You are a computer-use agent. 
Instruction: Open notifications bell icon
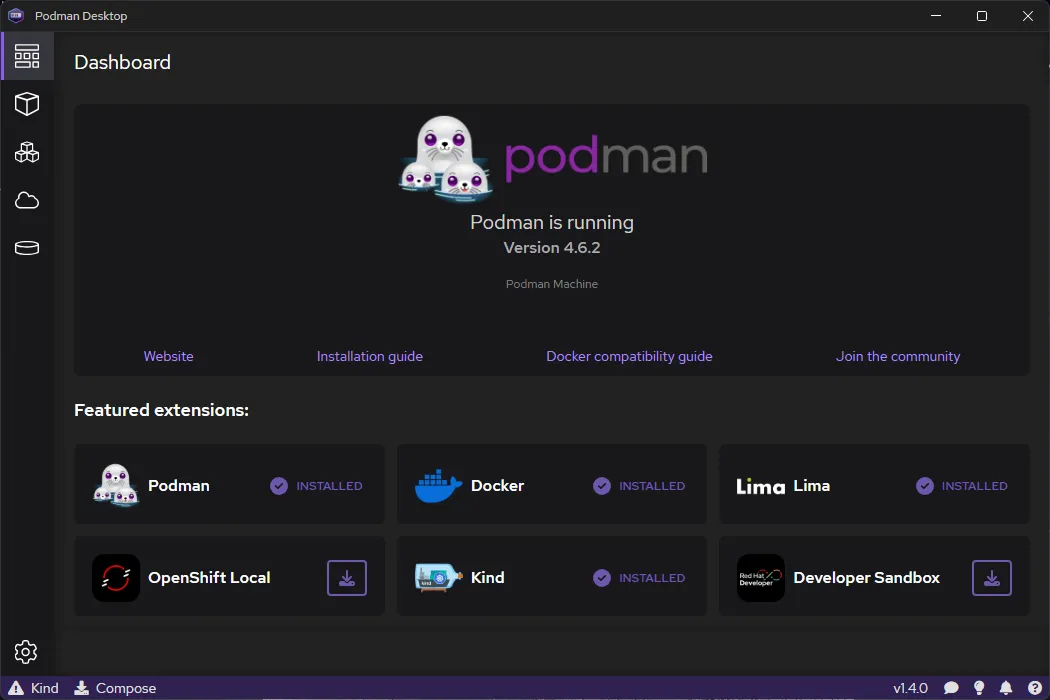[1006, 688]
